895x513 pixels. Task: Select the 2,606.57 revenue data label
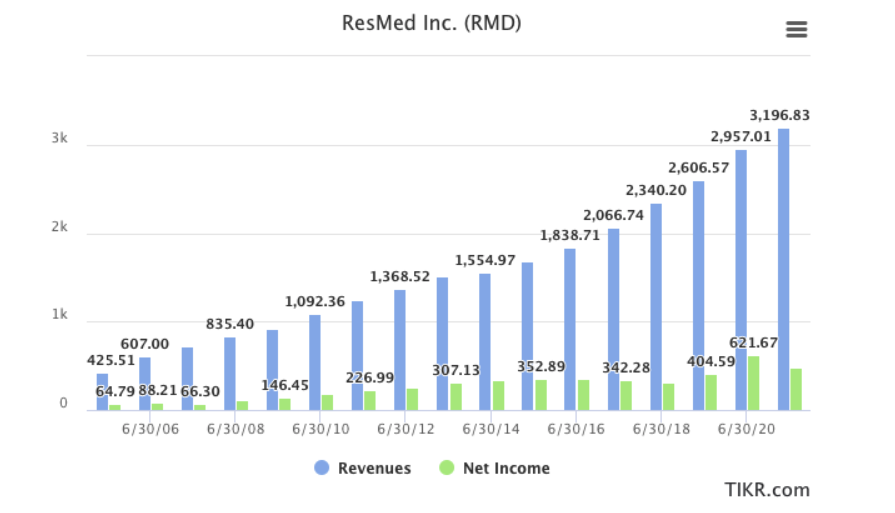point(699,168)
